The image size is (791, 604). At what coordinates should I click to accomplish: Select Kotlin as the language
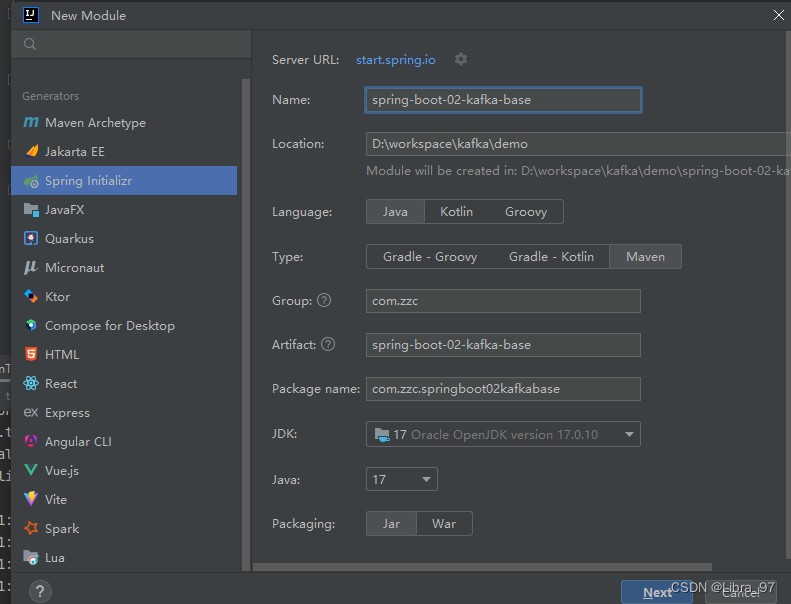(456, 211)
